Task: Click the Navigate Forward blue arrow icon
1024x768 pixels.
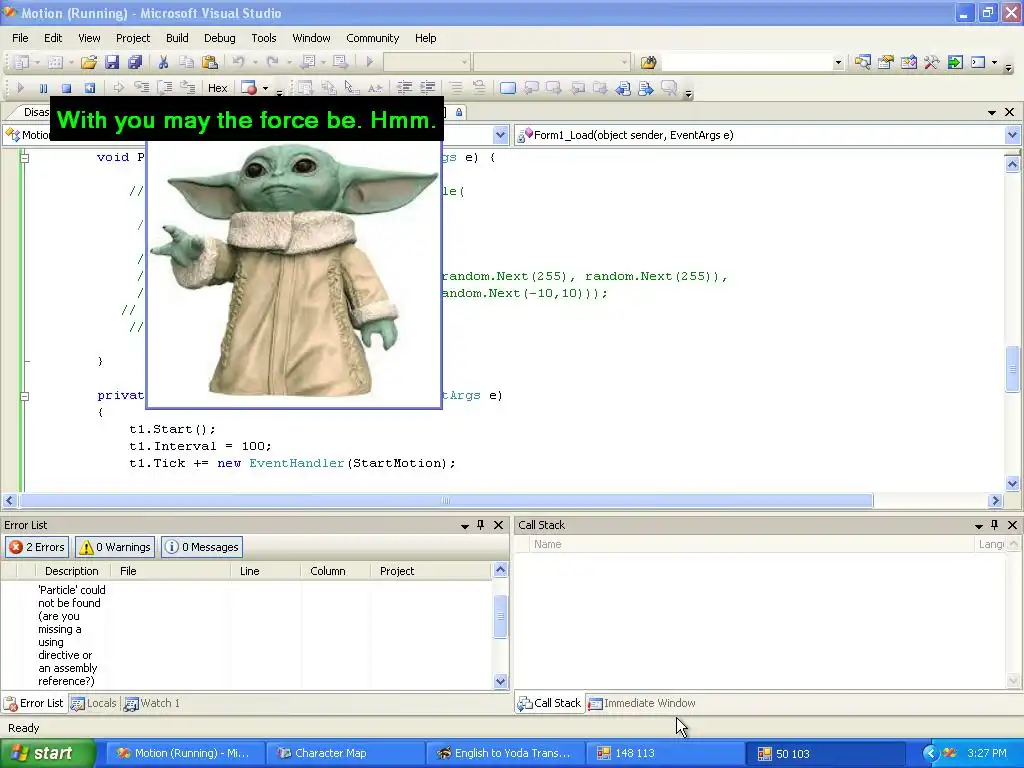Action: (x=646, y=88)
